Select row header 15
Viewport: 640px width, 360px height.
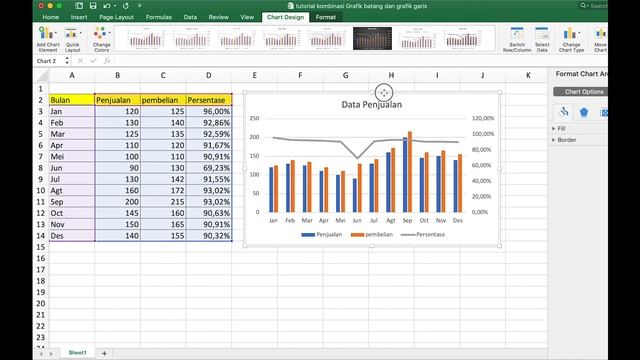pos(40,247)
